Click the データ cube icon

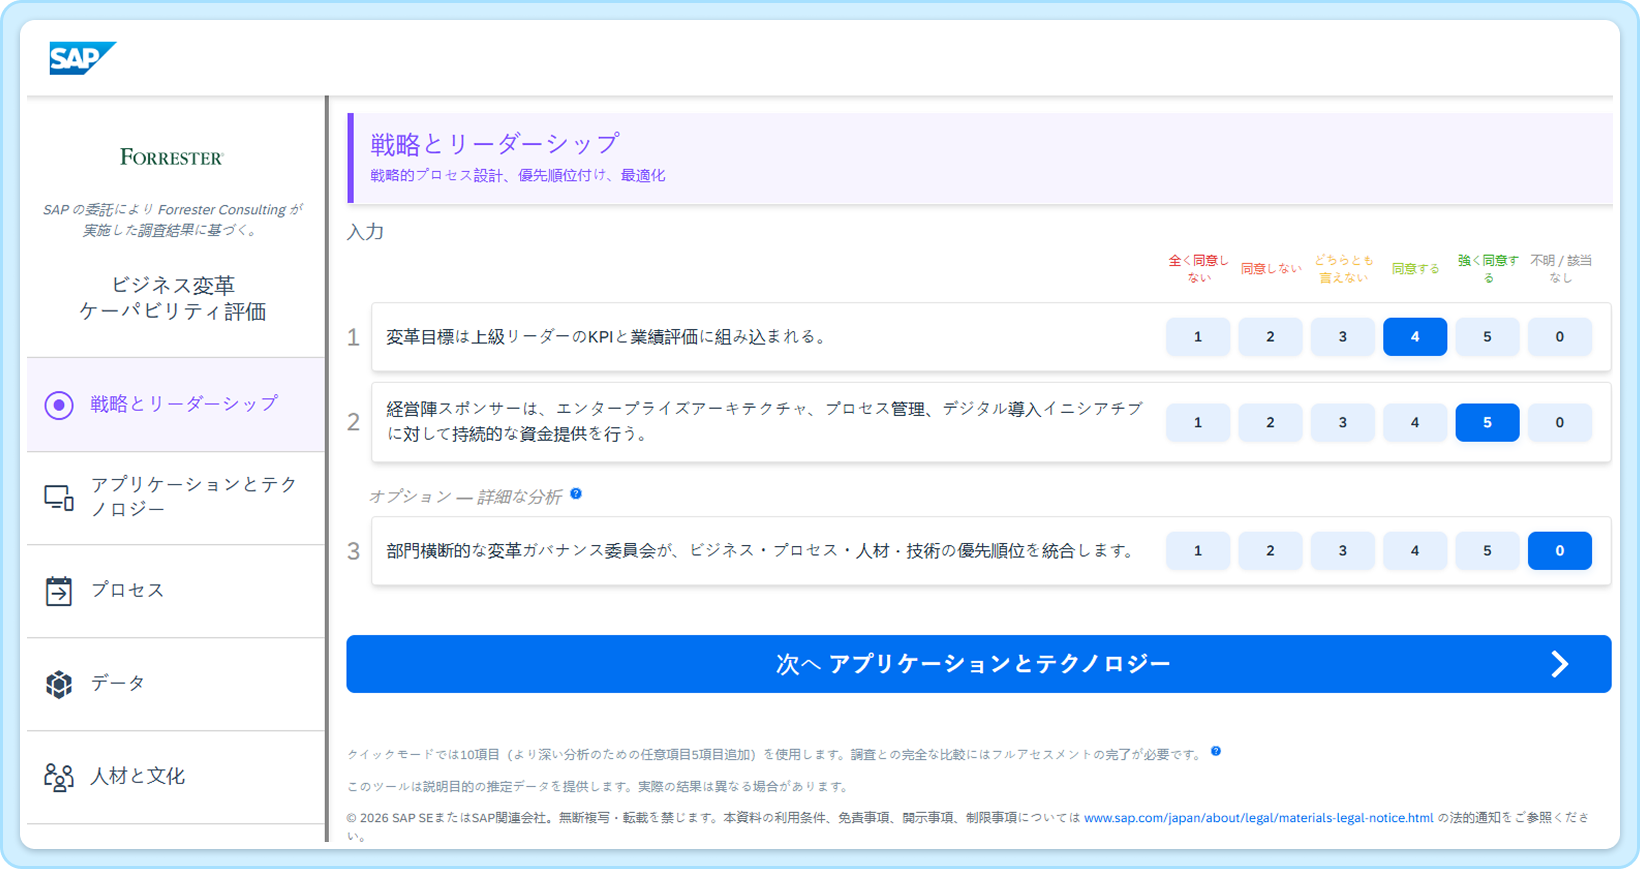pyautogui.click(x=59, y=684)
